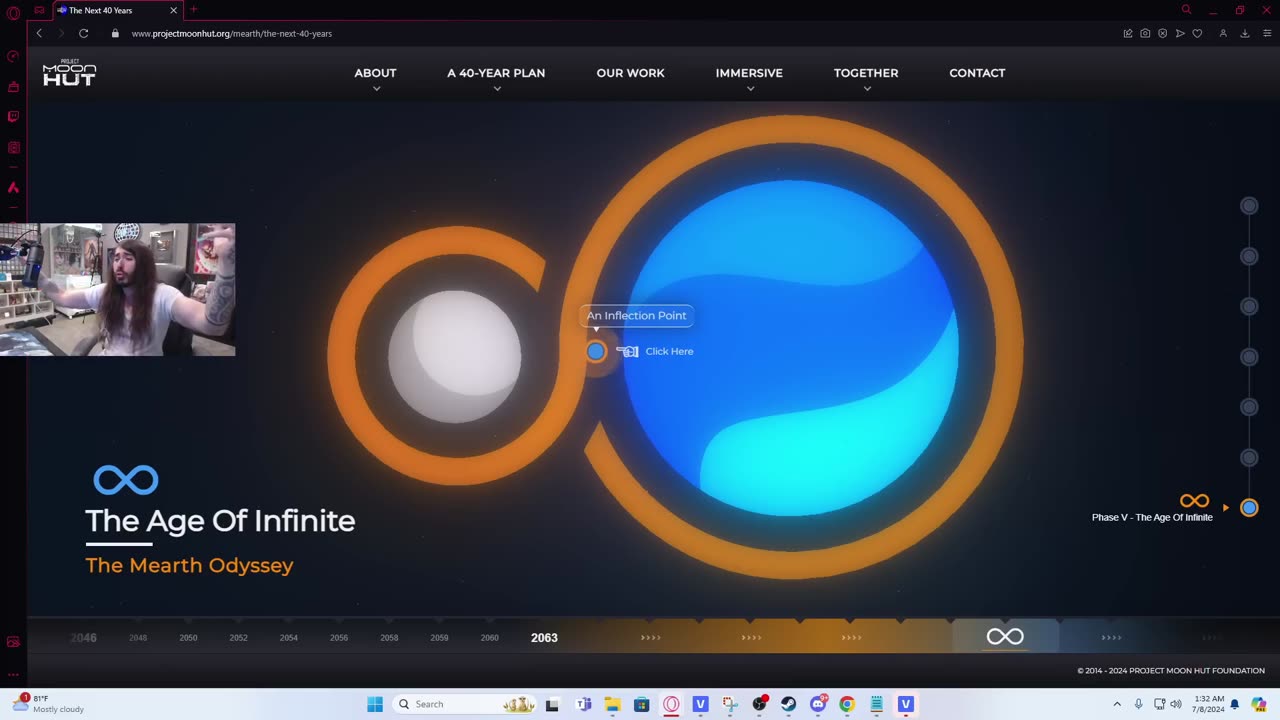
Task: Select the fifth phase dot on right
Action: pos(1249,407)
